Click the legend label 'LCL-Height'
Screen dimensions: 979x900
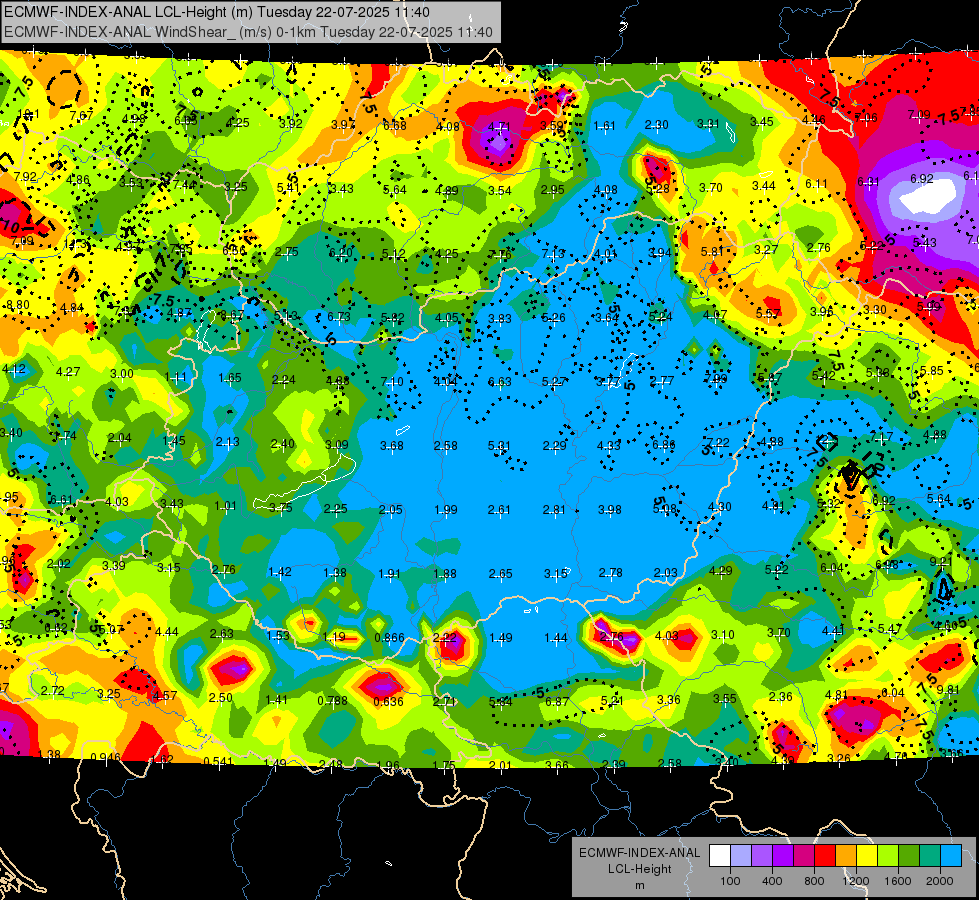point(639,869)
